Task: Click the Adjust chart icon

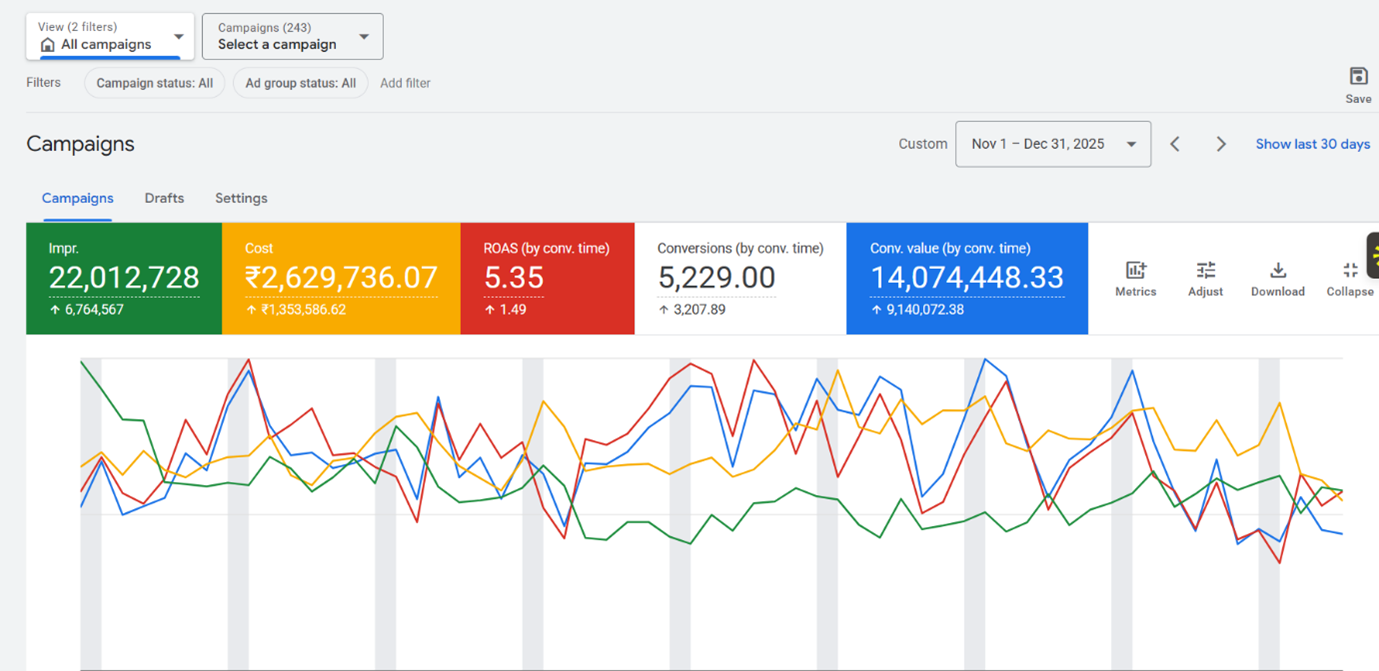Action: point(1205,271)
